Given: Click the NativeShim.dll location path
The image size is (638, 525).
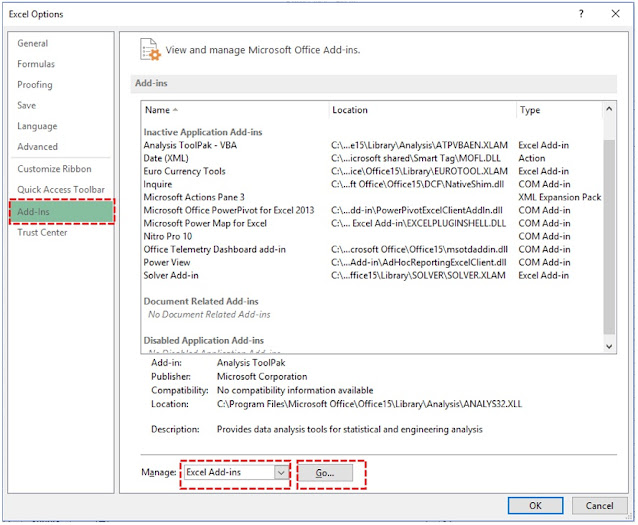Looking at the screenshot, I should (x=417, y=184).
